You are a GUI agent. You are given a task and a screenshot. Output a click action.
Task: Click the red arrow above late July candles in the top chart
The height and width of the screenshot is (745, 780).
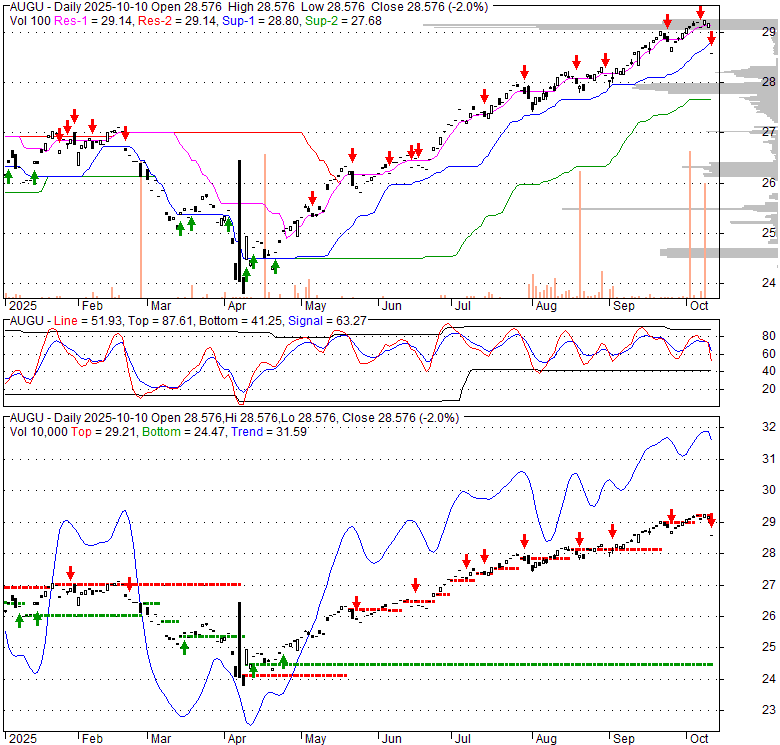pyautogui.click(x=524, y=71)
